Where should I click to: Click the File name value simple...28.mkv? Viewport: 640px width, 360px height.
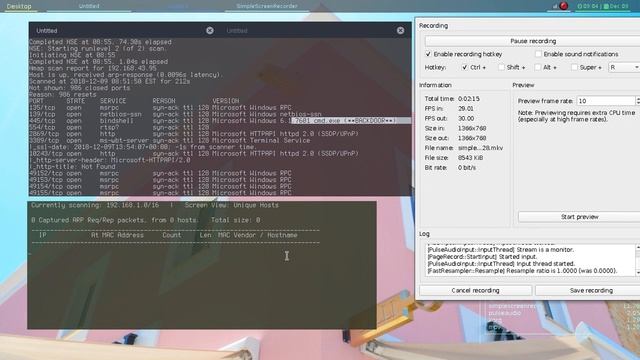[480, 148]
